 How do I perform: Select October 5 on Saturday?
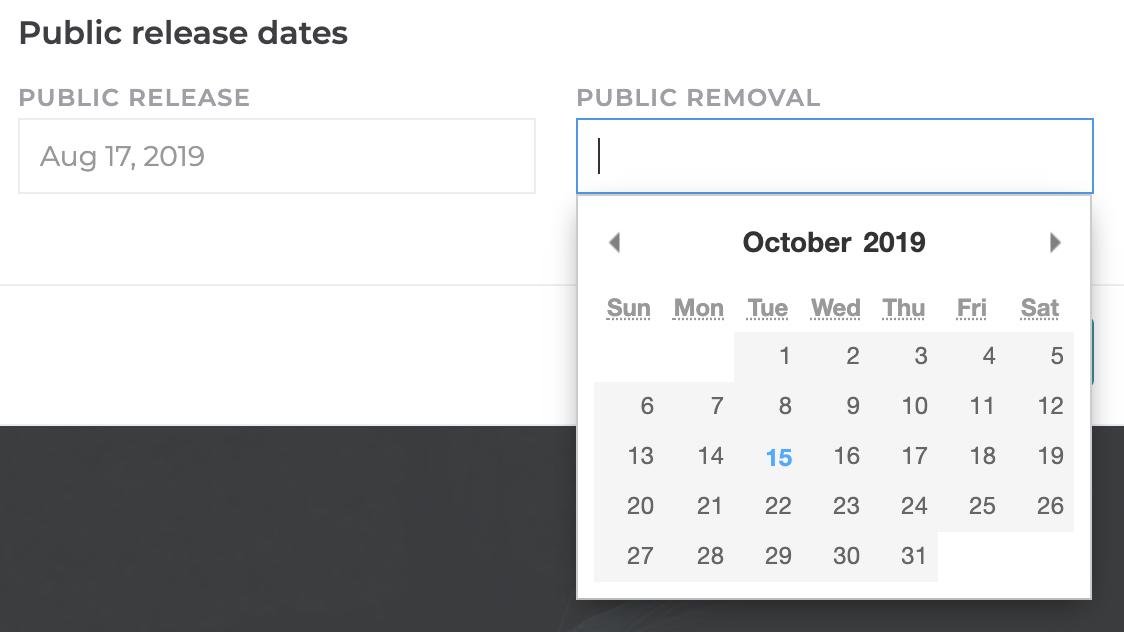click(1057, 356)
